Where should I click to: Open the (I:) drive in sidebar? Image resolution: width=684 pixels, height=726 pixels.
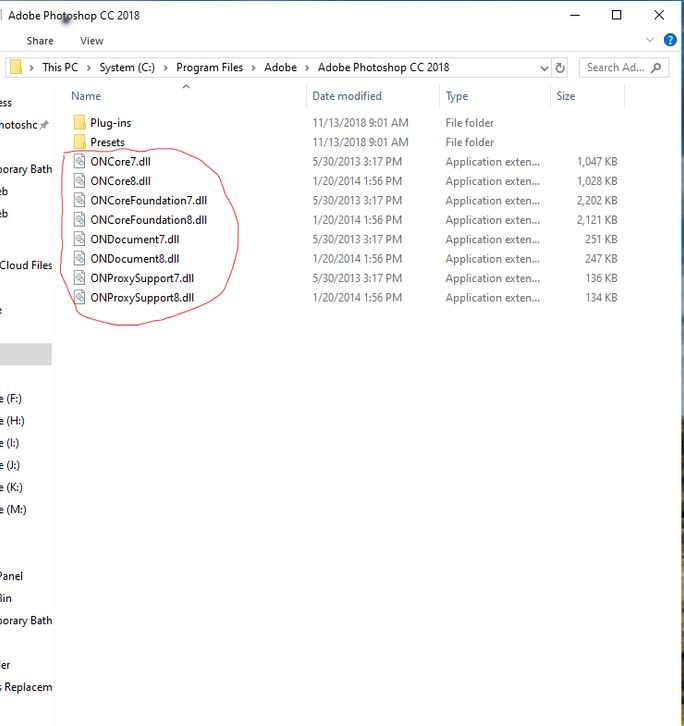tap(10, 443)
